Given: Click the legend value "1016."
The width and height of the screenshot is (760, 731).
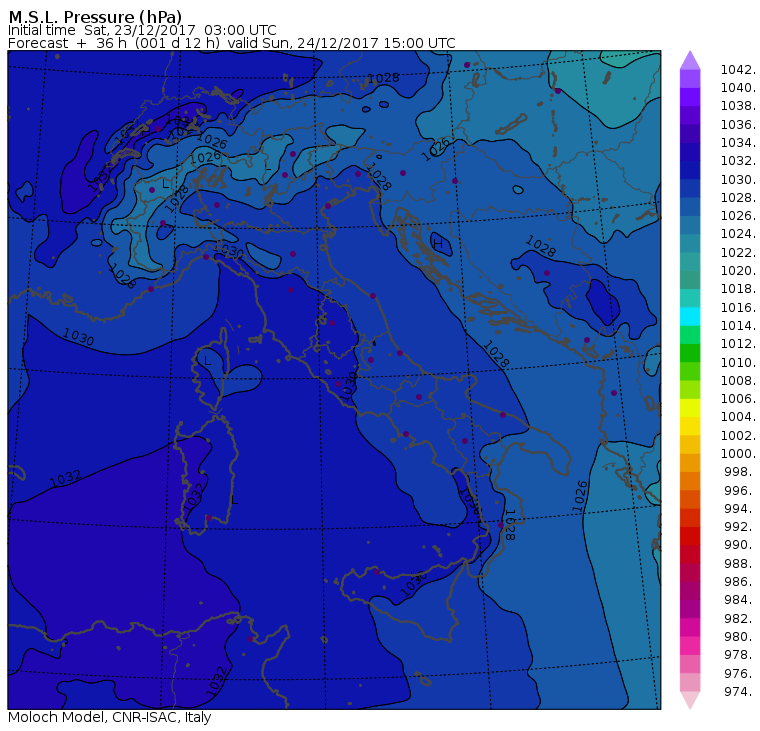Looking at the screenshot, I should (738, 307).
